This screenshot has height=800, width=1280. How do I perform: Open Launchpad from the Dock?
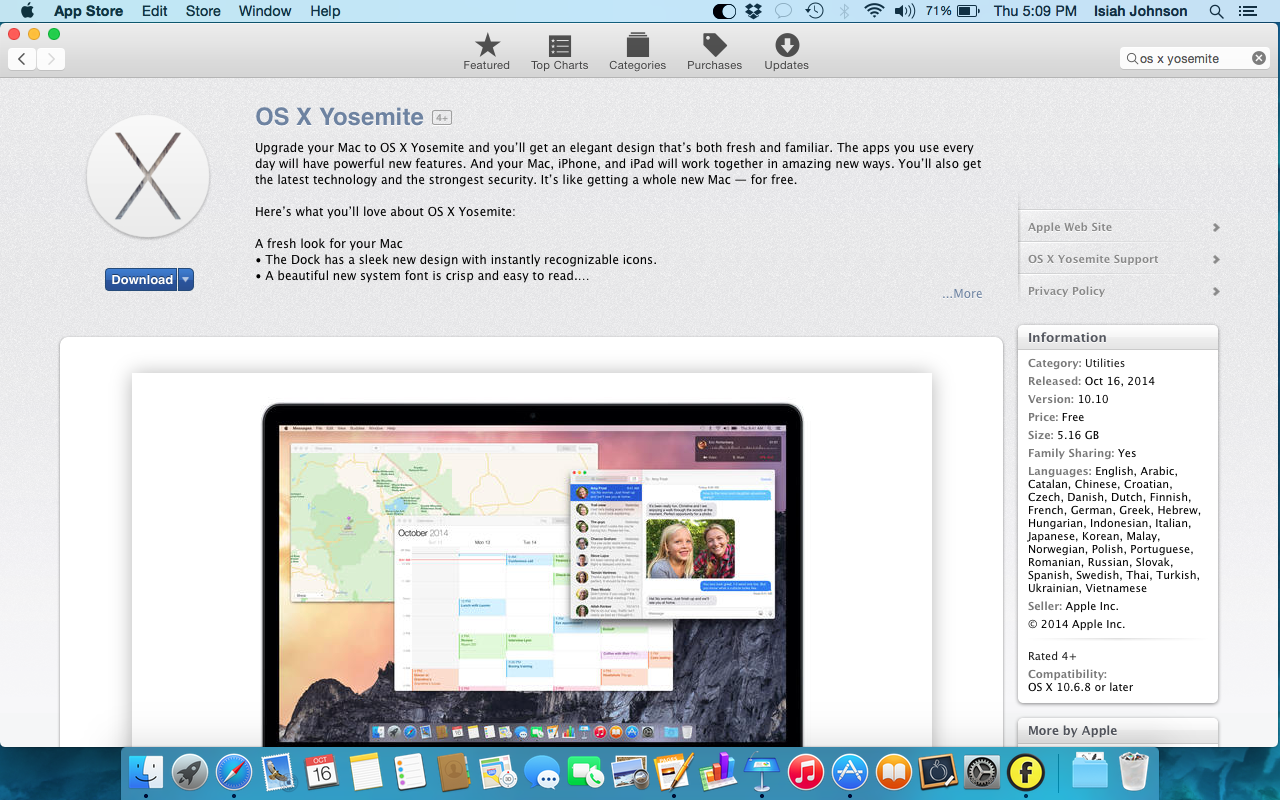click(x=190, y=772)
